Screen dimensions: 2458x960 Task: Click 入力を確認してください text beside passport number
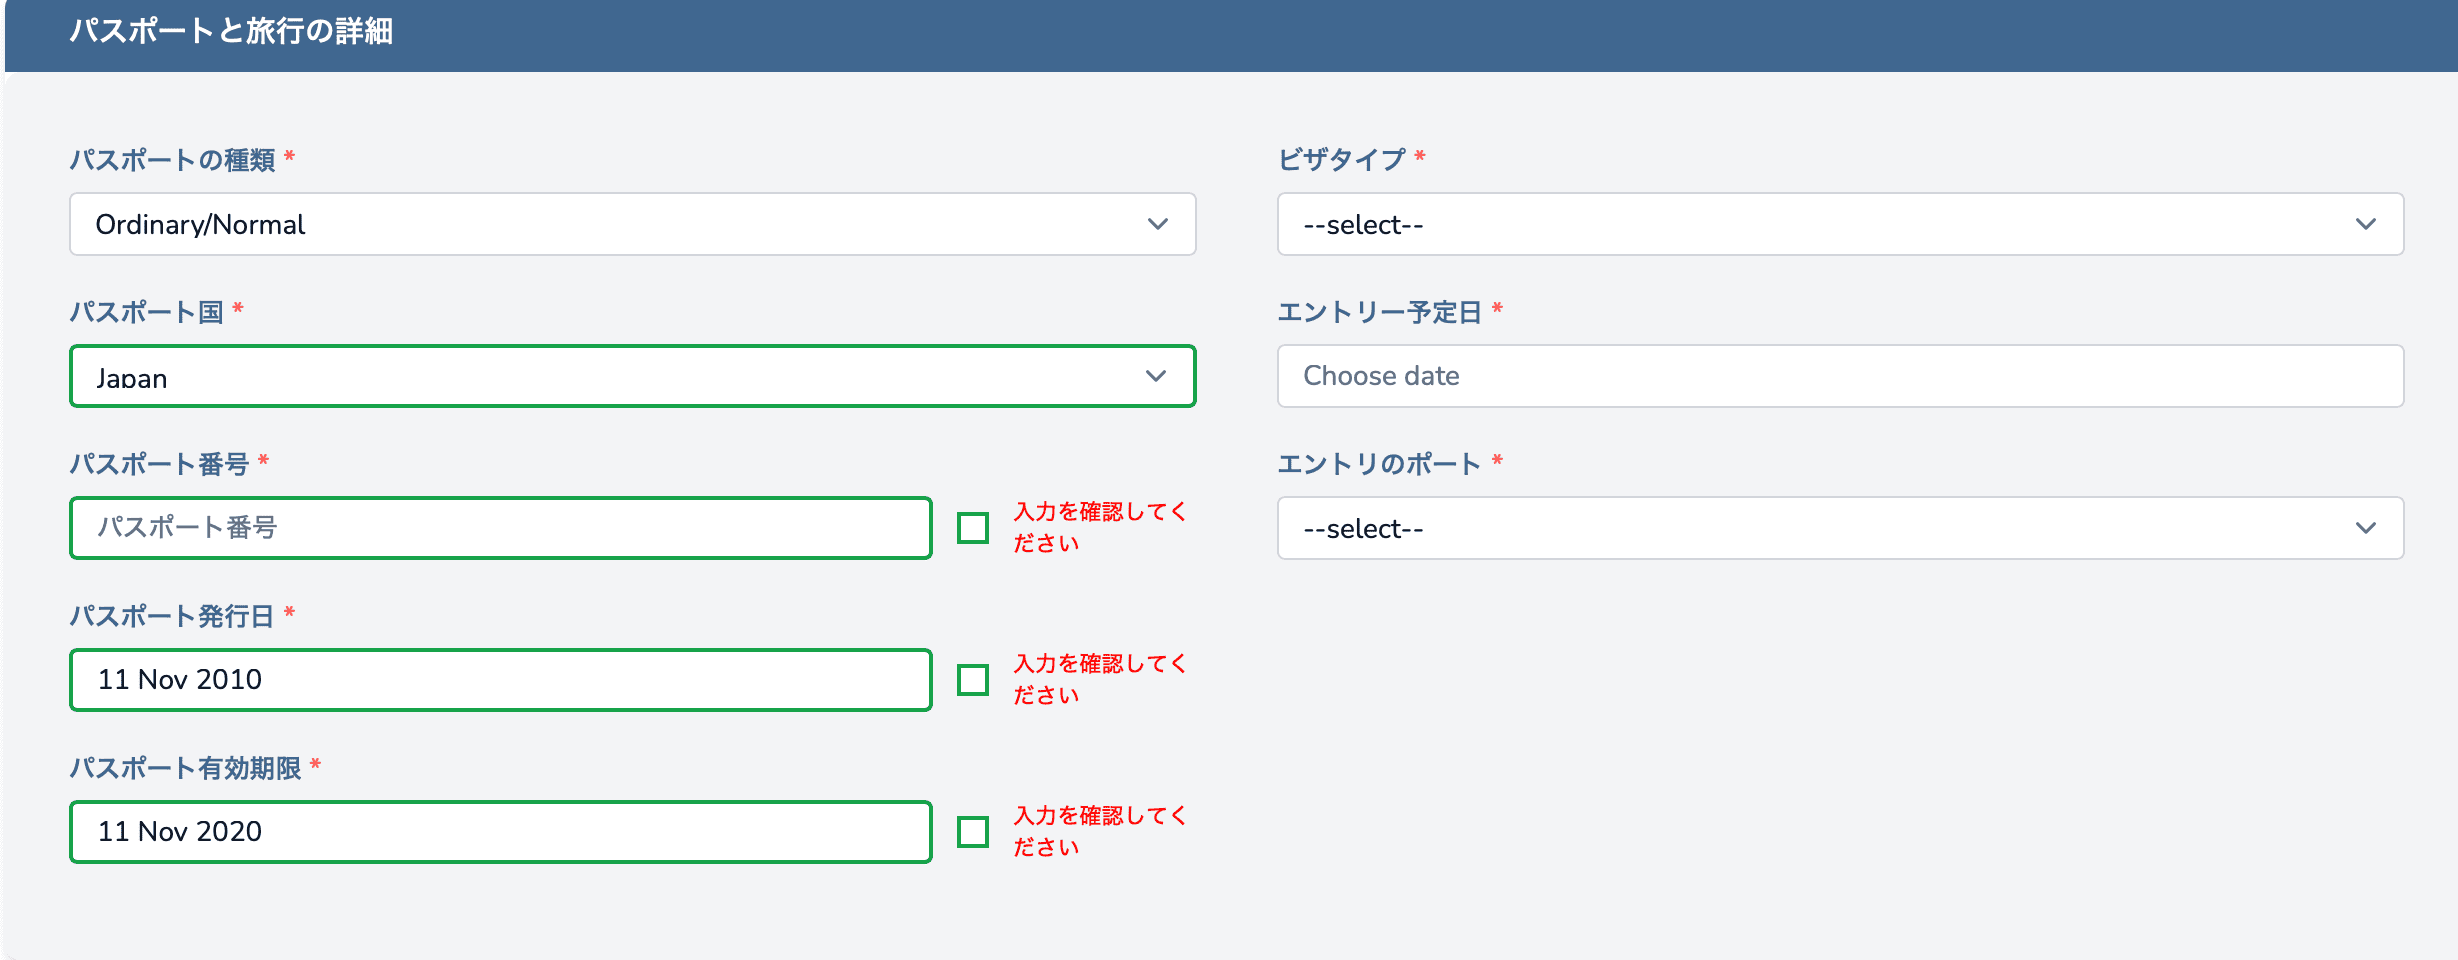1098,527
